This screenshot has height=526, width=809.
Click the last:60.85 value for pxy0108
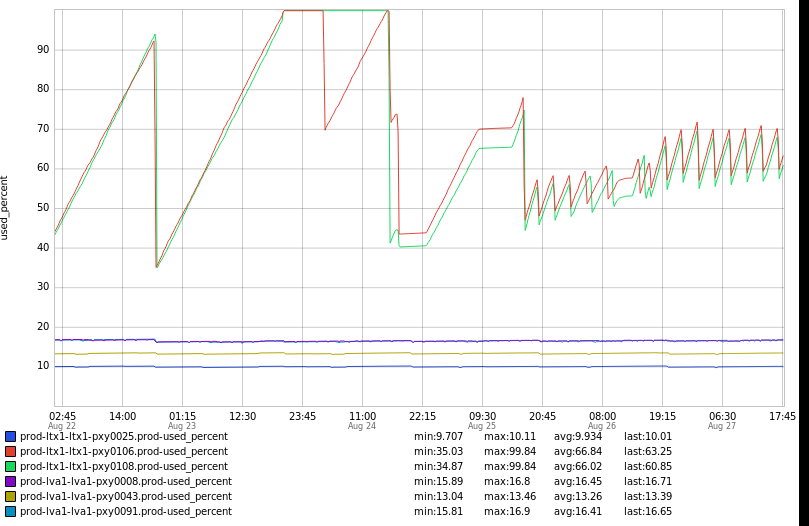648,466
